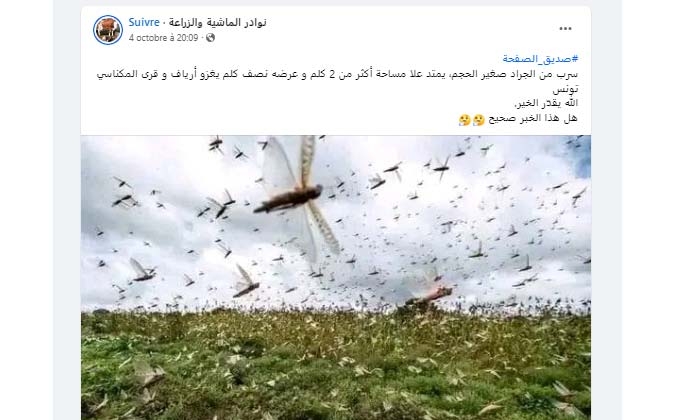Image resolution: width=675 pixels, height=420 pixels.
Task: Click the reddish locust near the grass
Action: (x=433, y=295)
